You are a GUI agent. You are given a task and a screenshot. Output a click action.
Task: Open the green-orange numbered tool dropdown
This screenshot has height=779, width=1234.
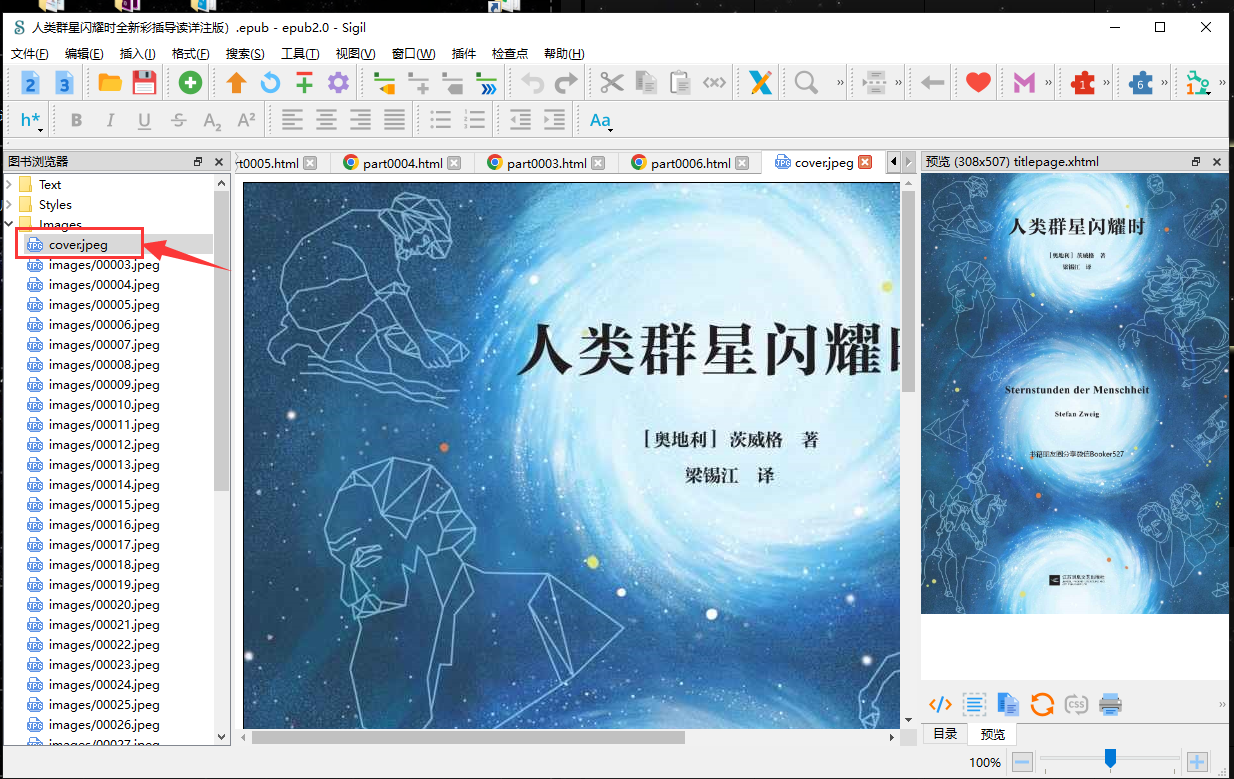1198,83
